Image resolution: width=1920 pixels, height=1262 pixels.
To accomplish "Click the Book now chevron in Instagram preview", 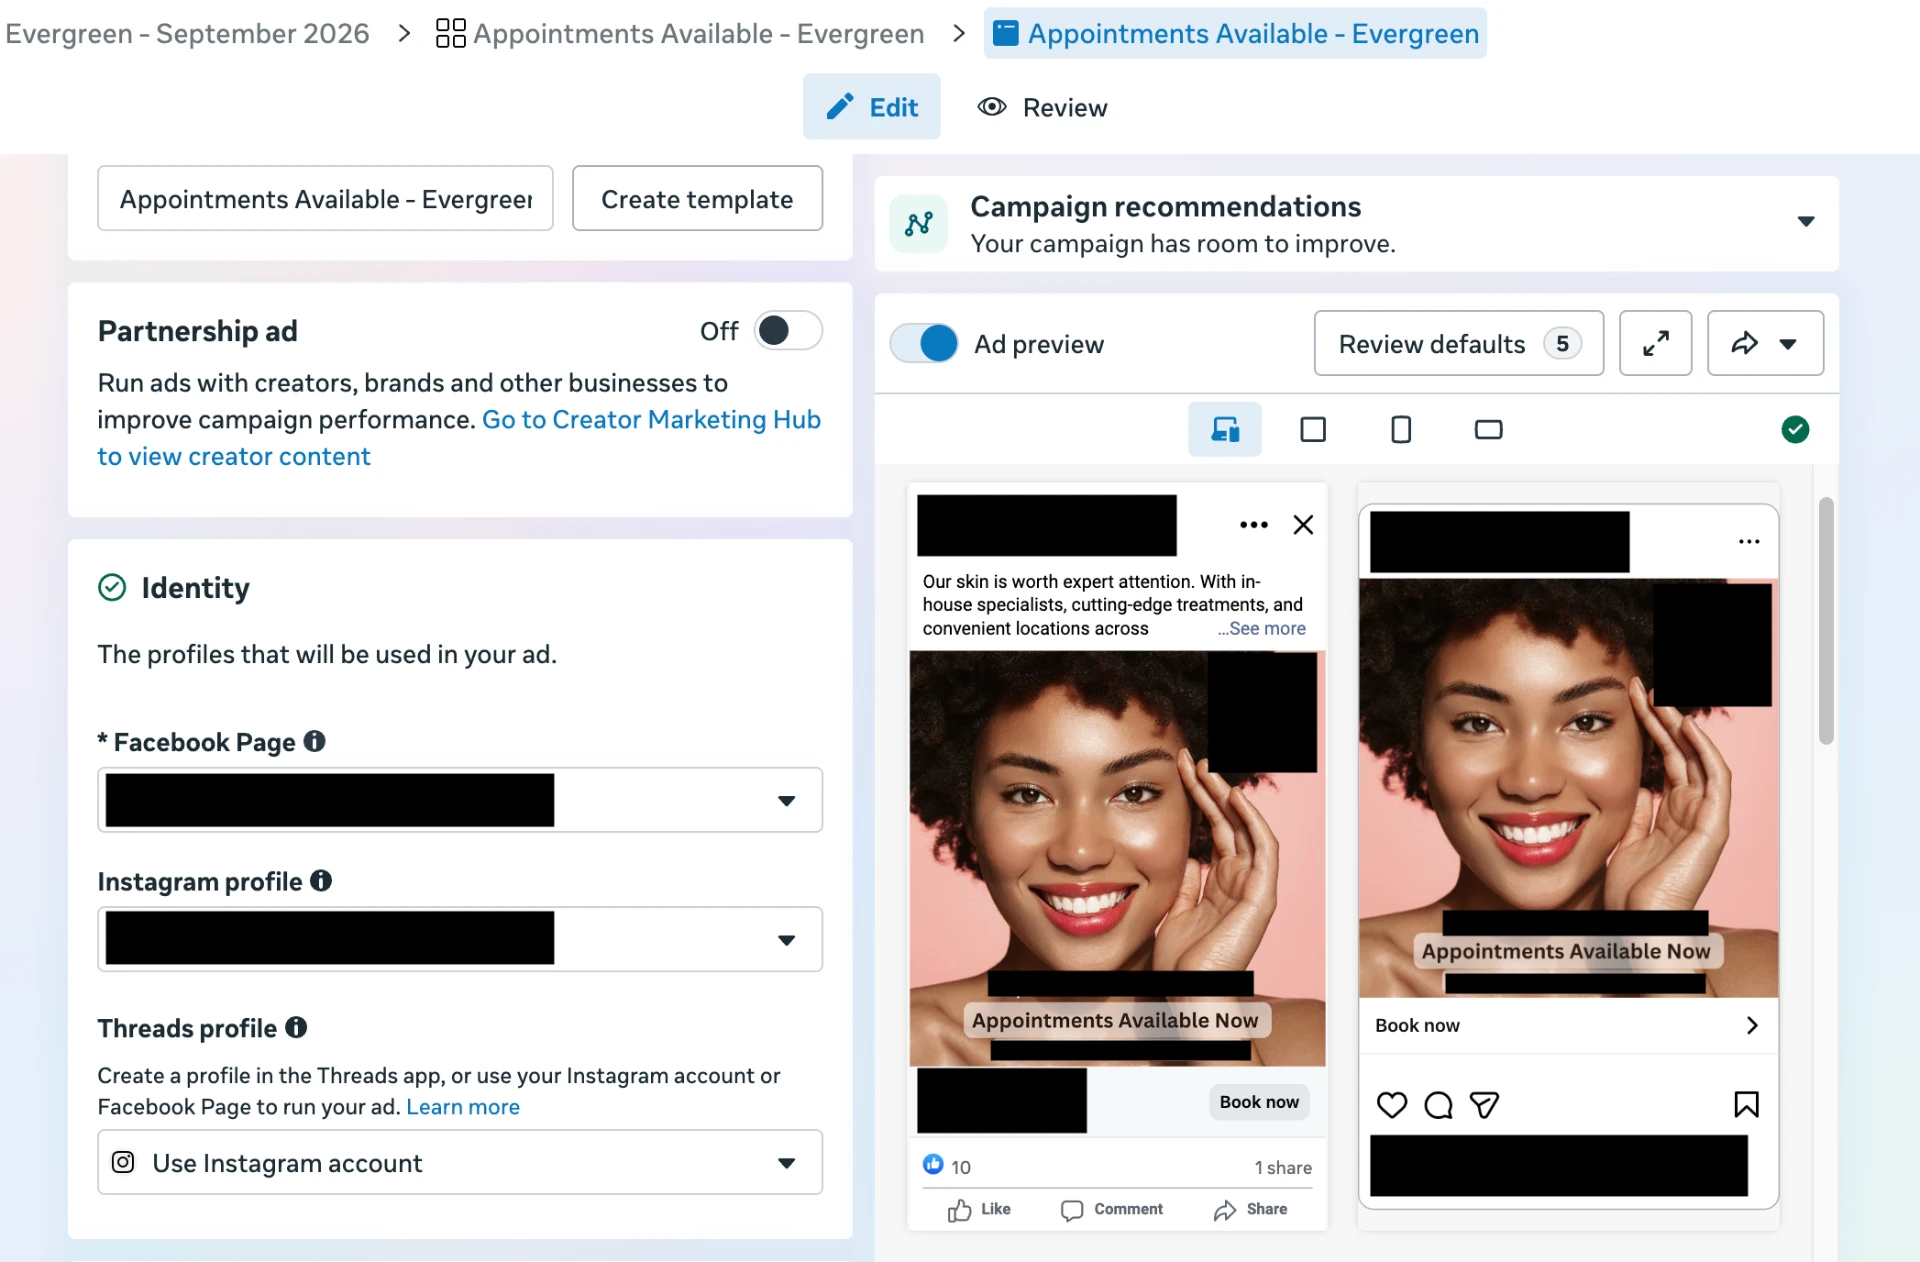I will pos(1751,1024).
